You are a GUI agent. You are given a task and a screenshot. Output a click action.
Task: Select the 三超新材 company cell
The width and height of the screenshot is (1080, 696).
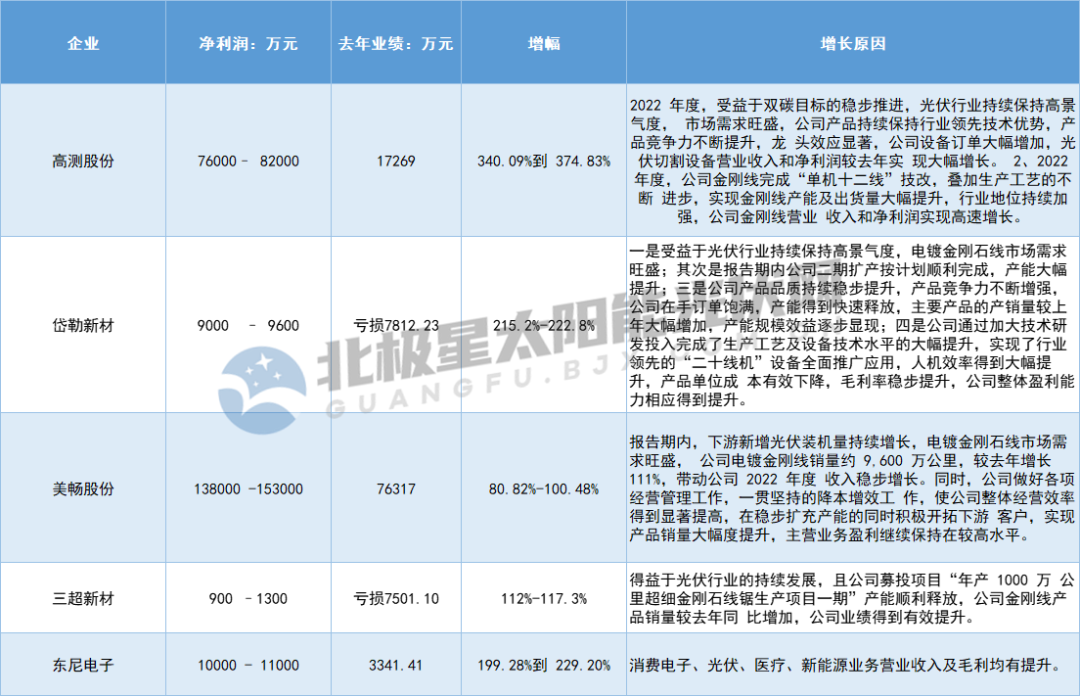pos(83,598)
